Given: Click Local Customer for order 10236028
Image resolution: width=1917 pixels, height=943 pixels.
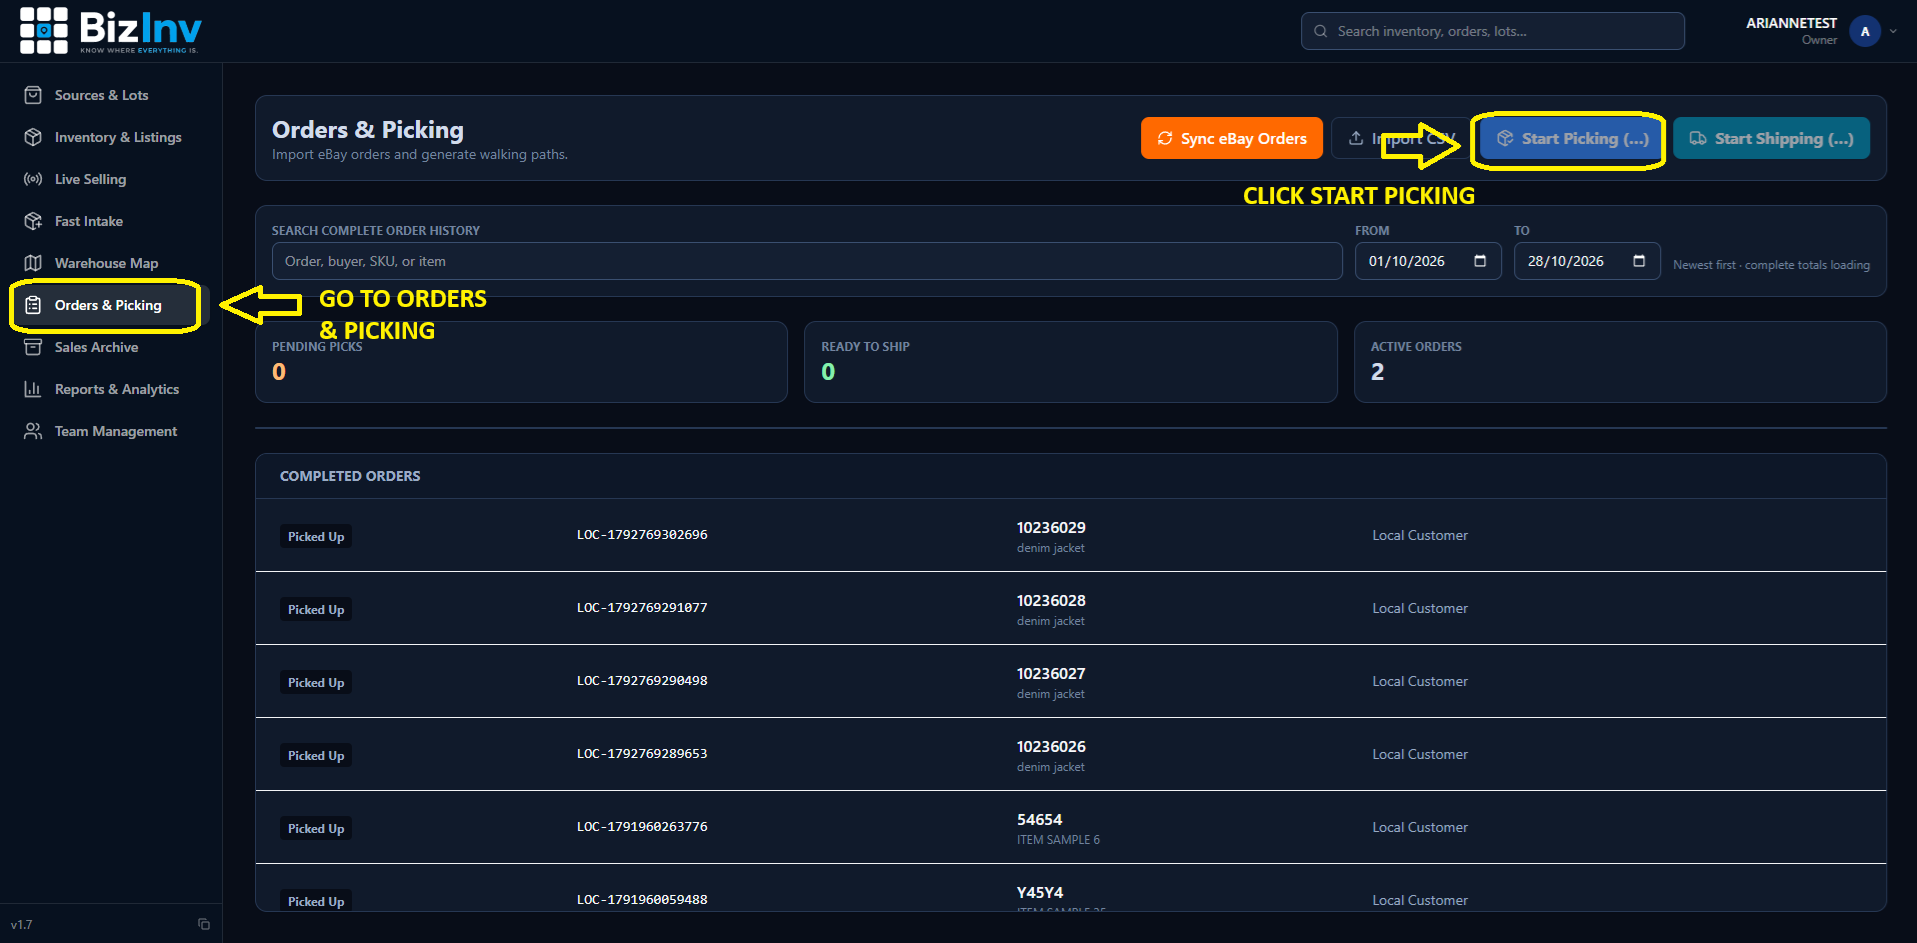Looking at the screenshot, I should (1420, 608).
